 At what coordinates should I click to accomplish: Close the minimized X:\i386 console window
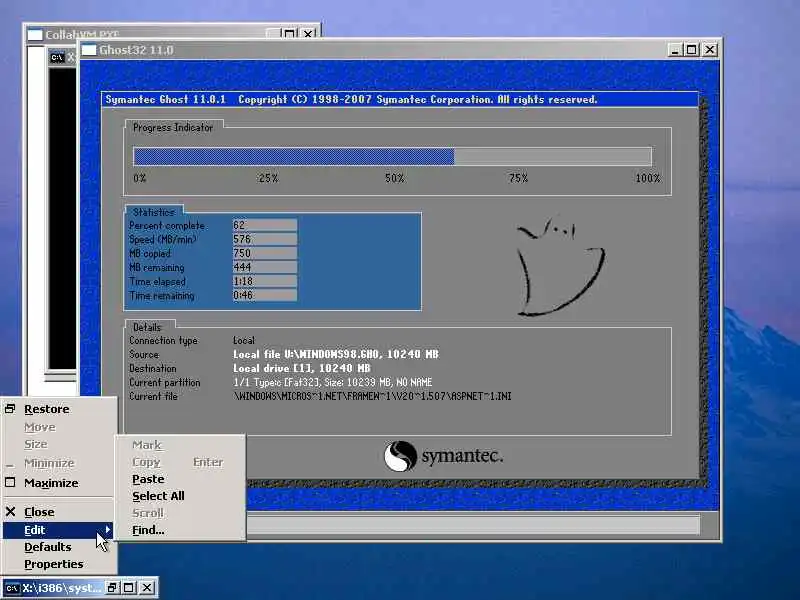pos(147,588)
